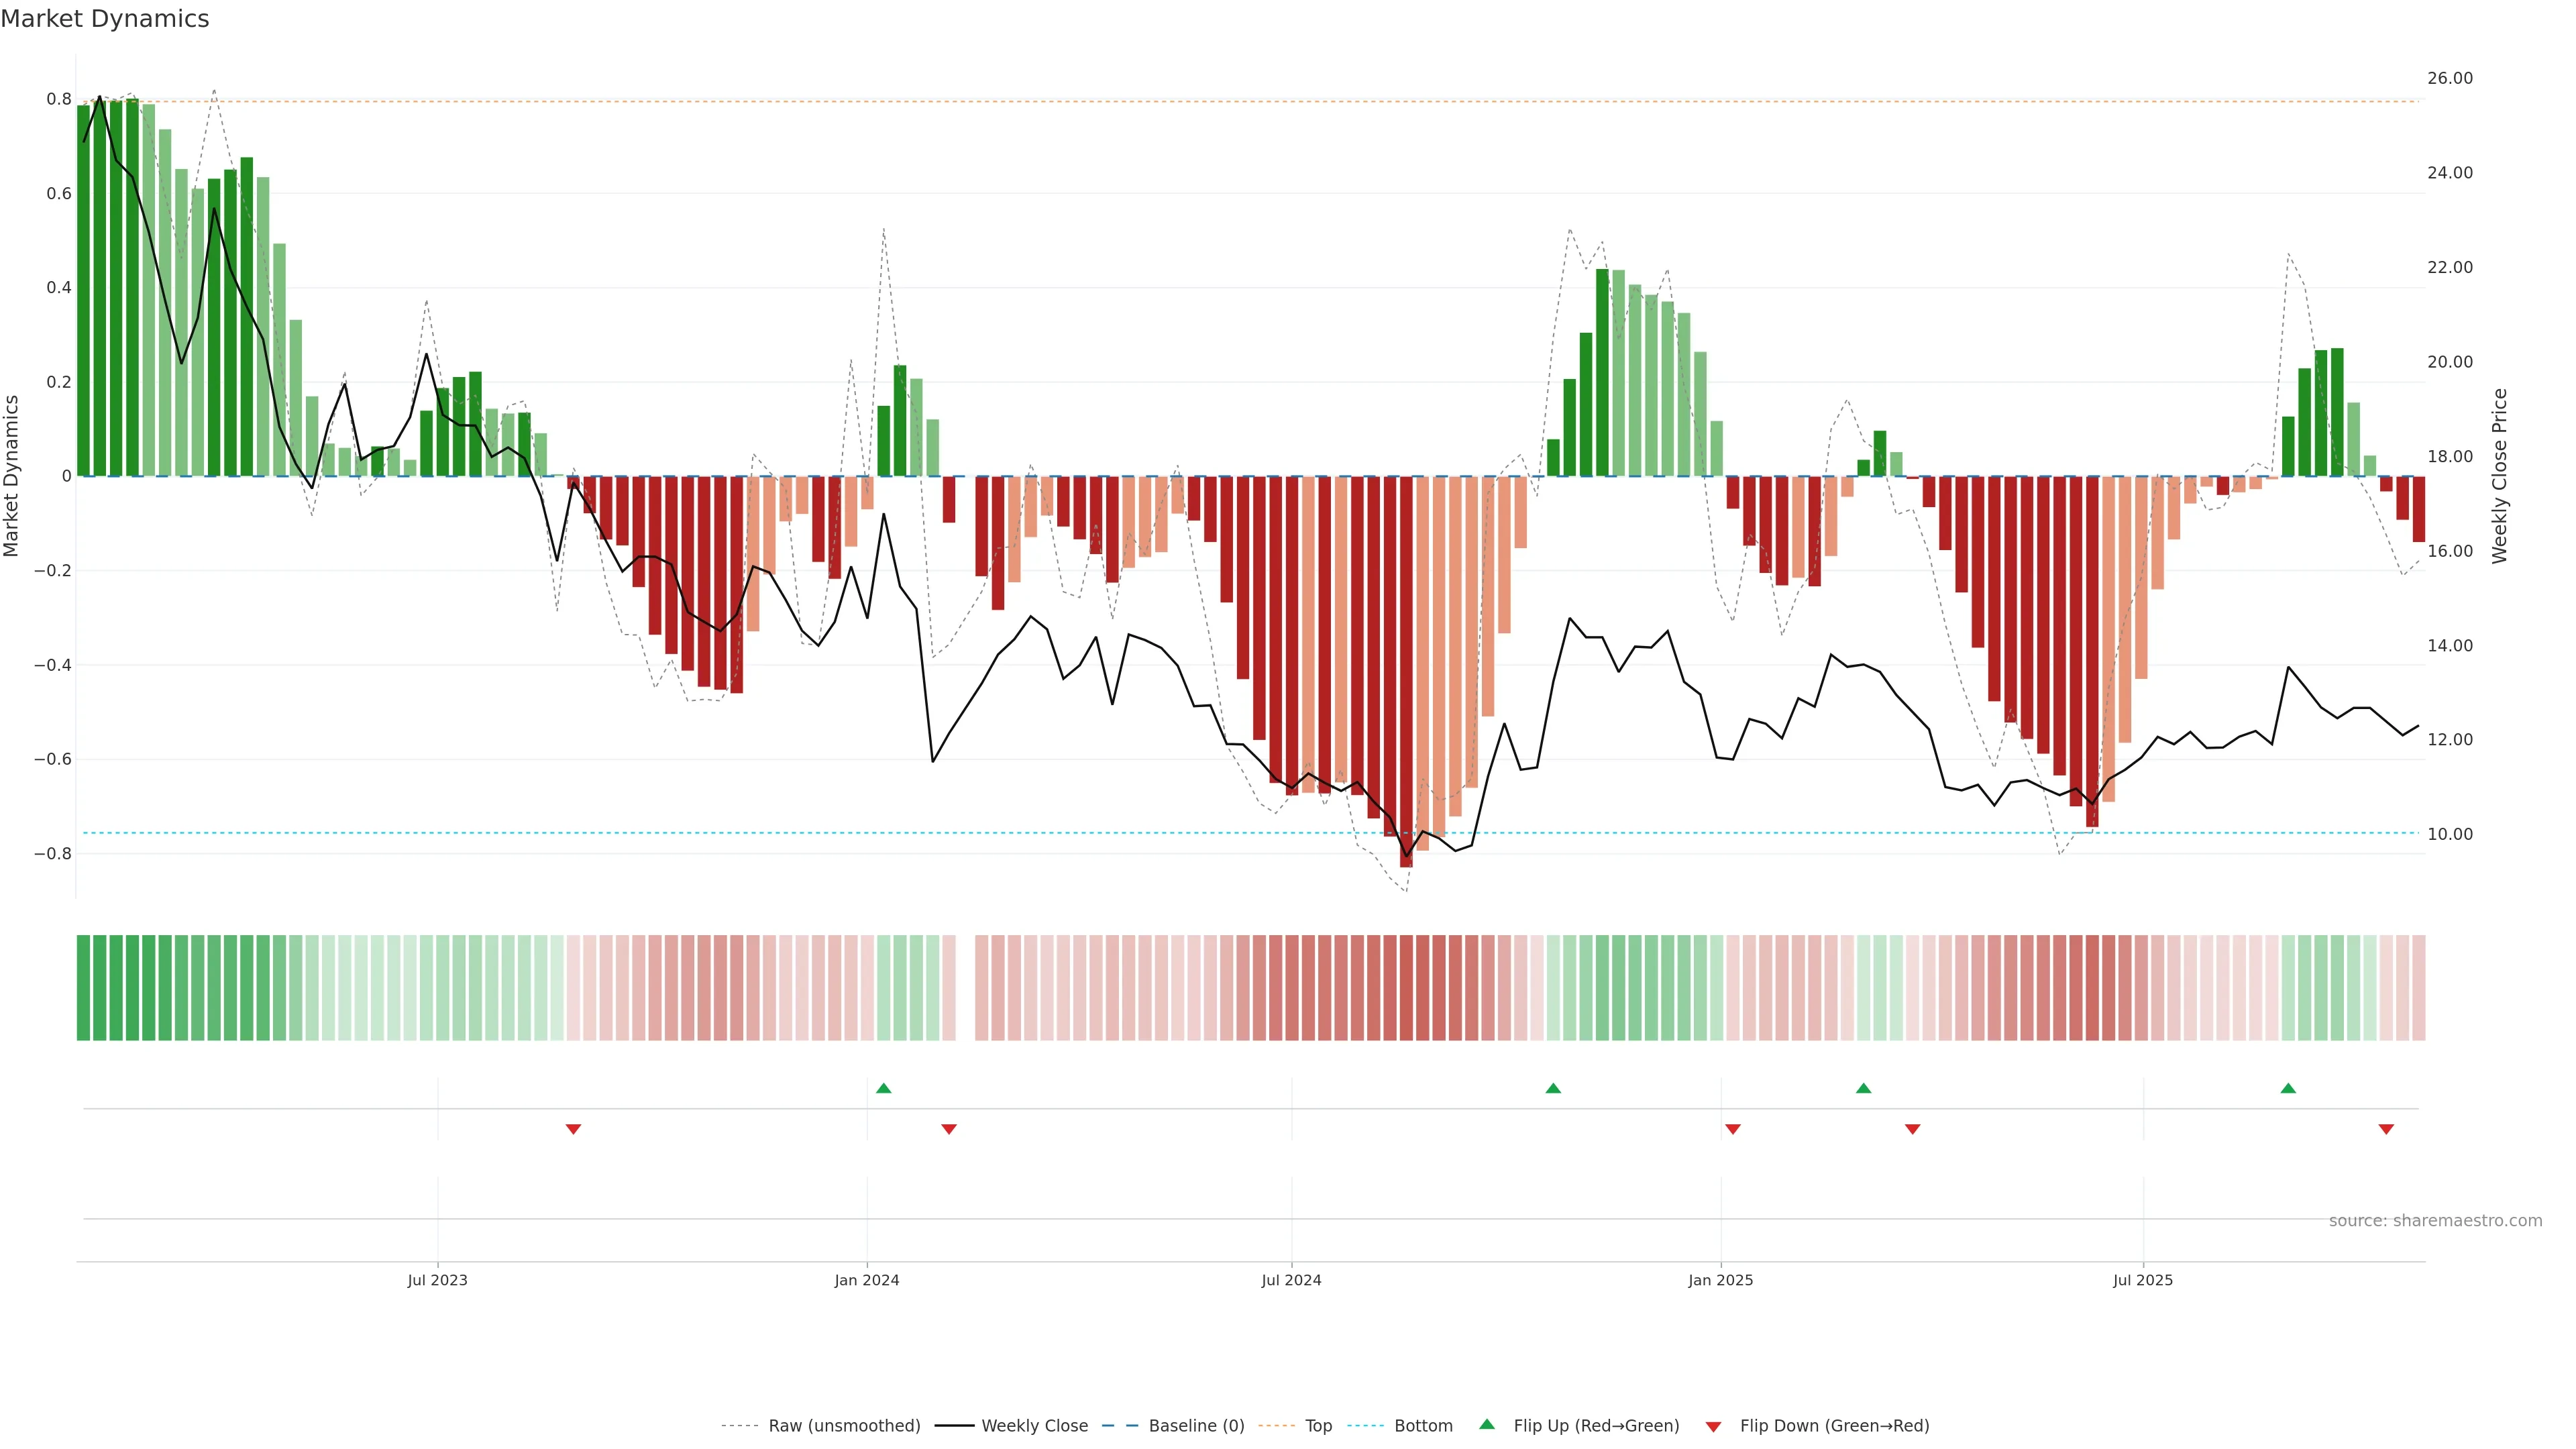
Task: Click the green Flip Up triangle in legend
Action: [1487, 1424]
